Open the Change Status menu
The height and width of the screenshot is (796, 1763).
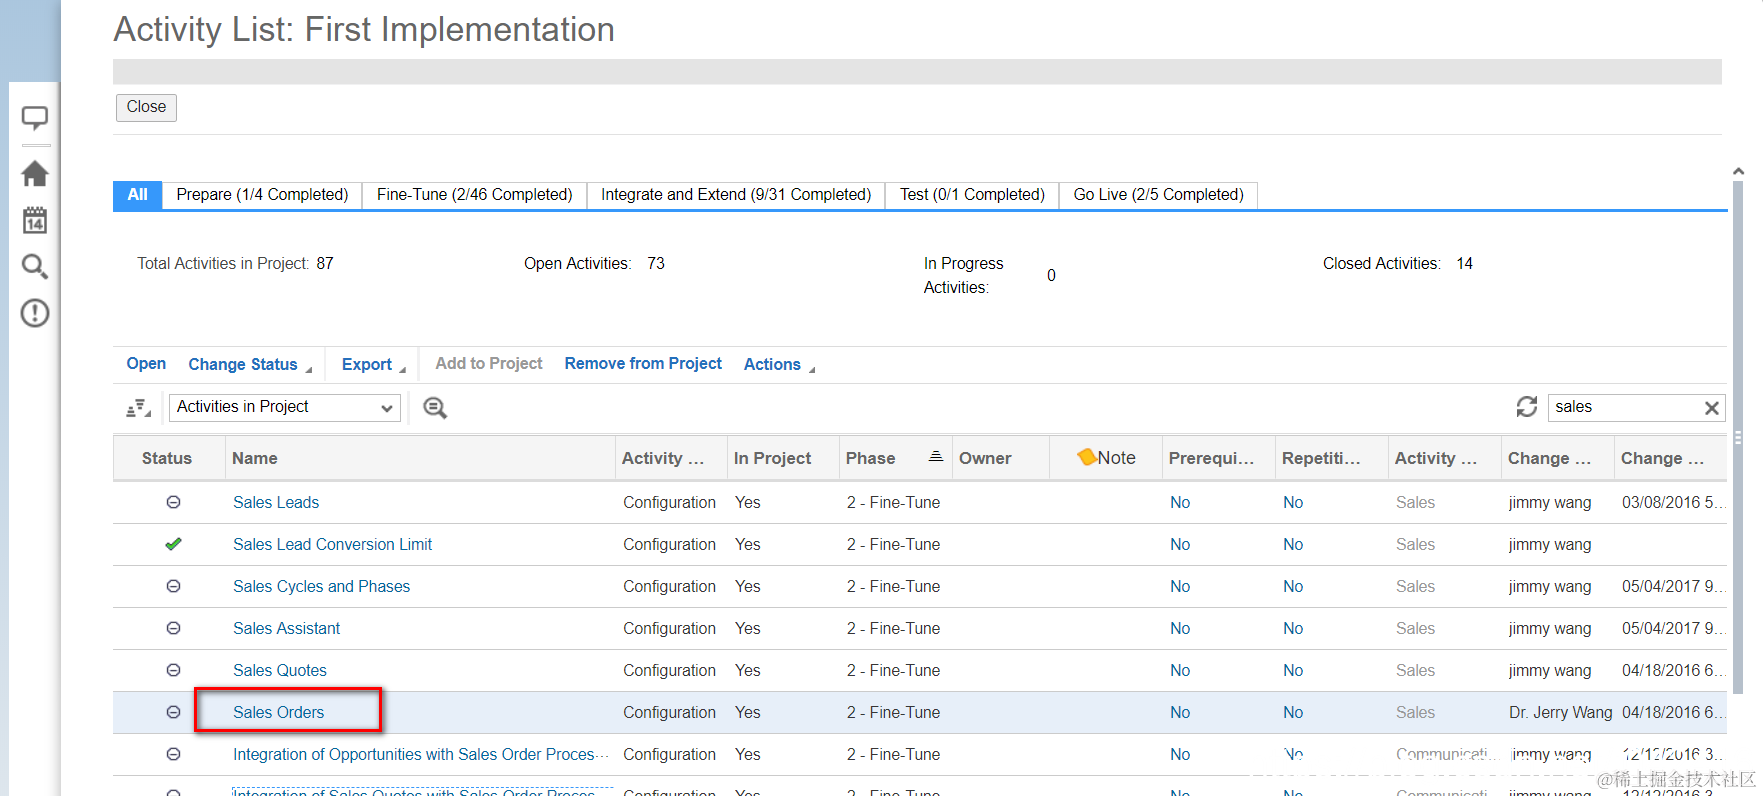(249, 365)
